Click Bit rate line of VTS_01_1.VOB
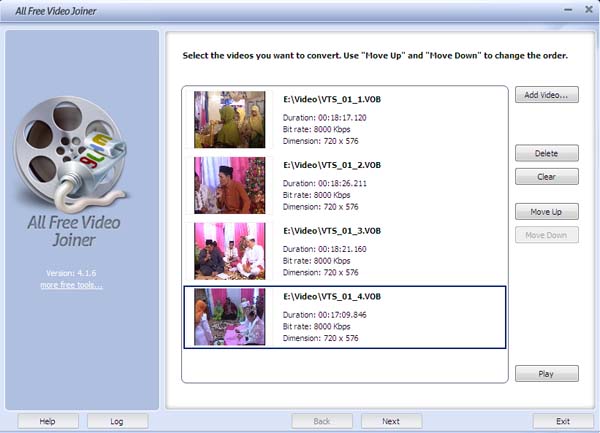Viewport: 600px width, 433px height. click(x=316, y=129)
